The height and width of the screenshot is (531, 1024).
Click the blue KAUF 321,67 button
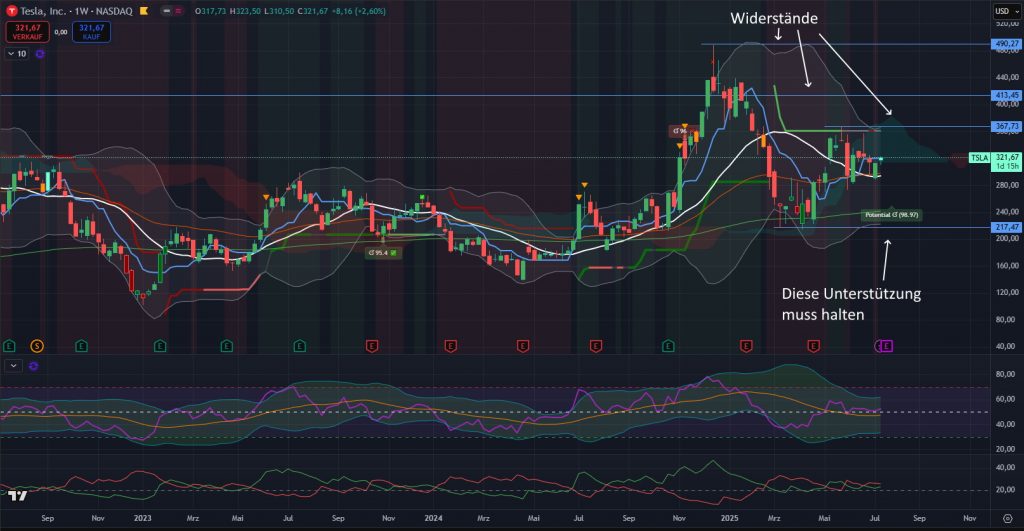pyautogui.click(x=91, y=32)
